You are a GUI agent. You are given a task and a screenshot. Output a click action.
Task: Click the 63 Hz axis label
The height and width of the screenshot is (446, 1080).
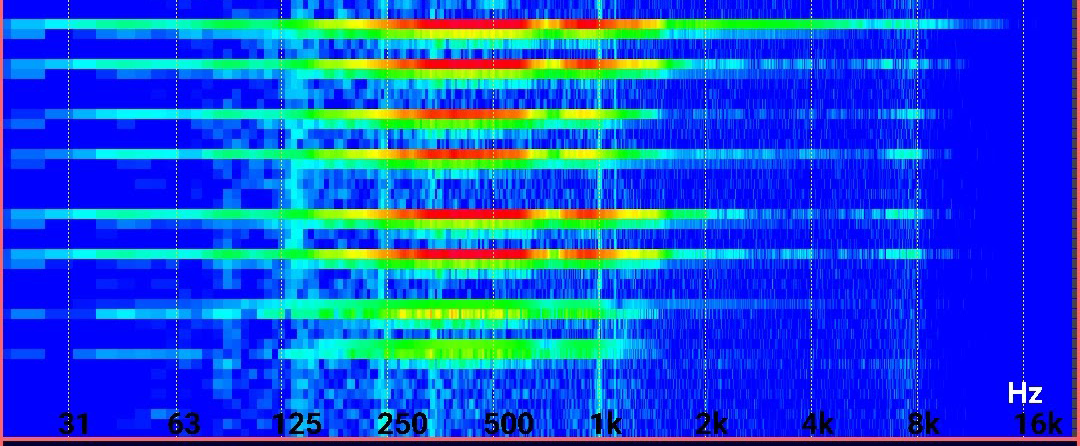click(x=184, y=423)
